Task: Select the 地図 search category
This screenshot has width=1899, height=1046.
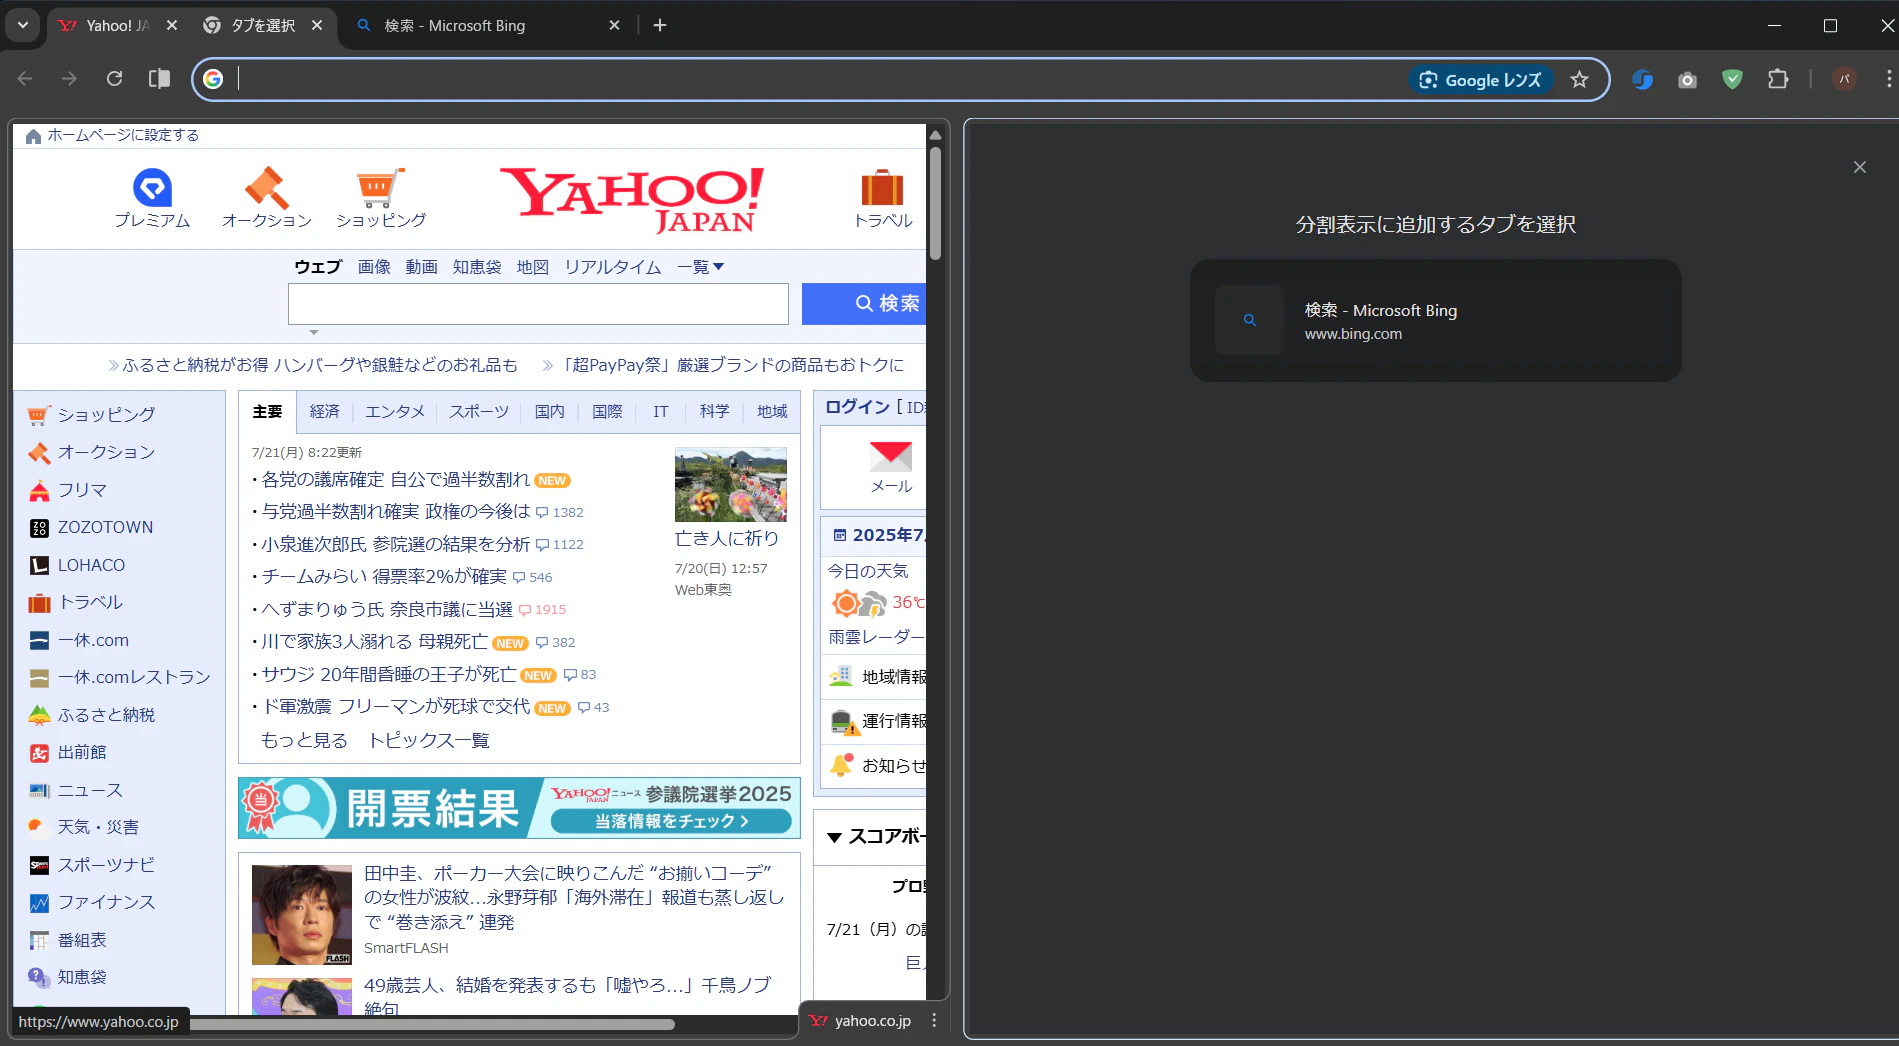Action: pyautogui.click(x=533, y=267)
